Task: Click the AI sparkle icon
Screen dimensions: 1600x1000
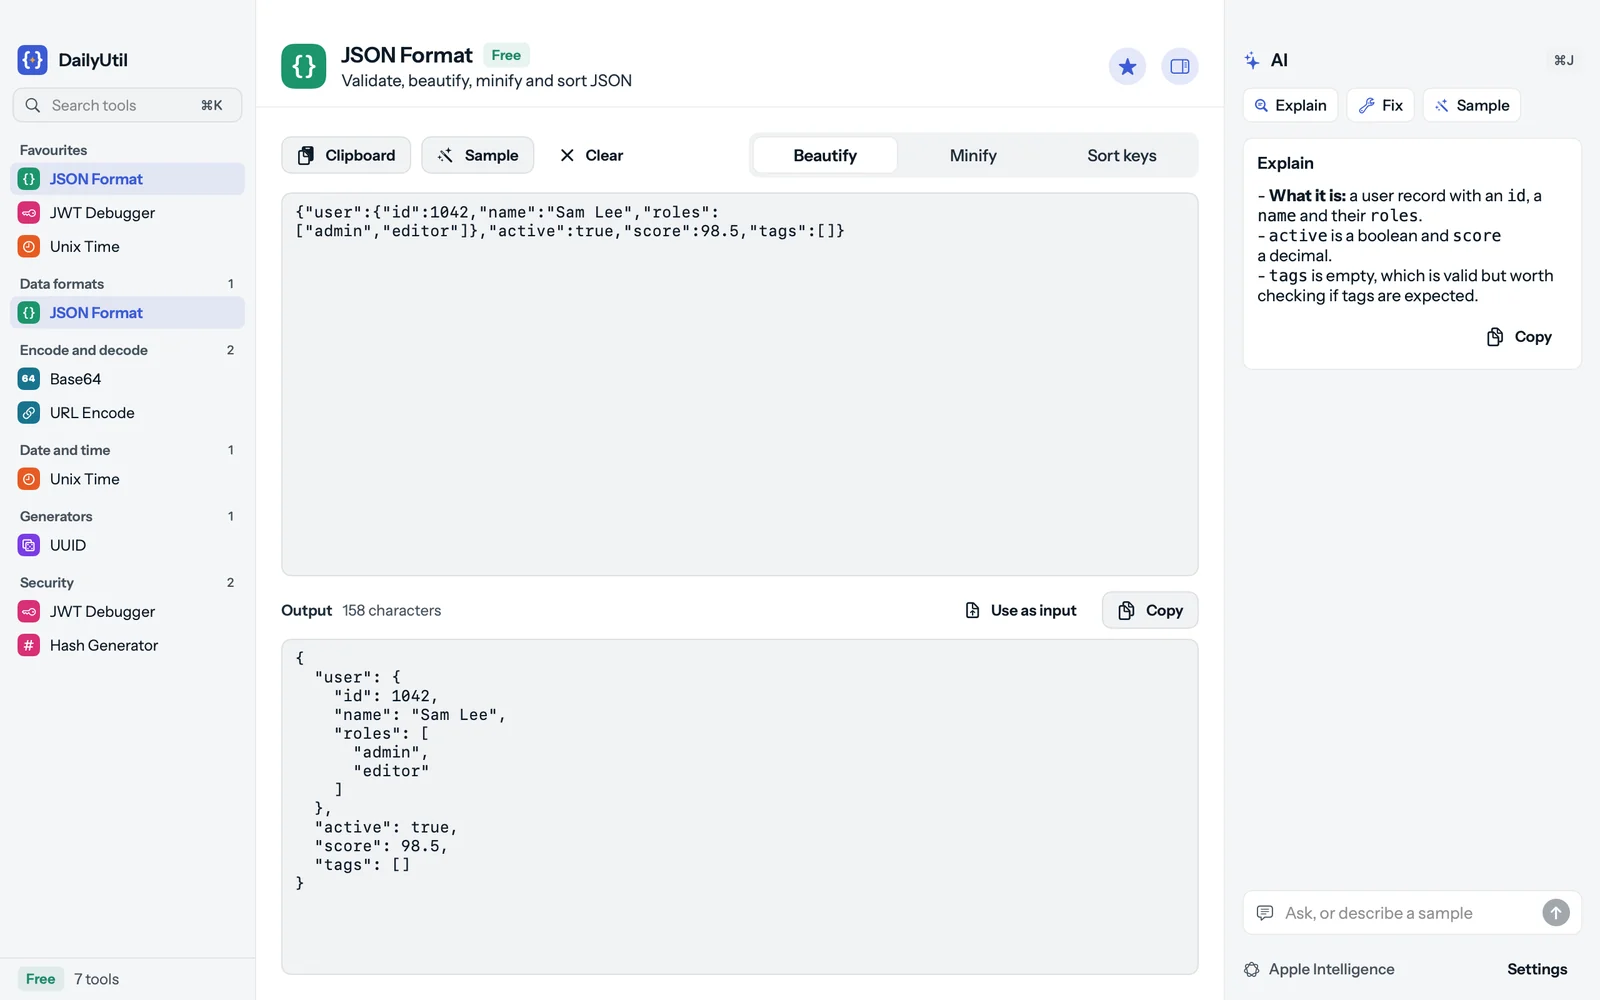Action: click(x=1252, y=60)
